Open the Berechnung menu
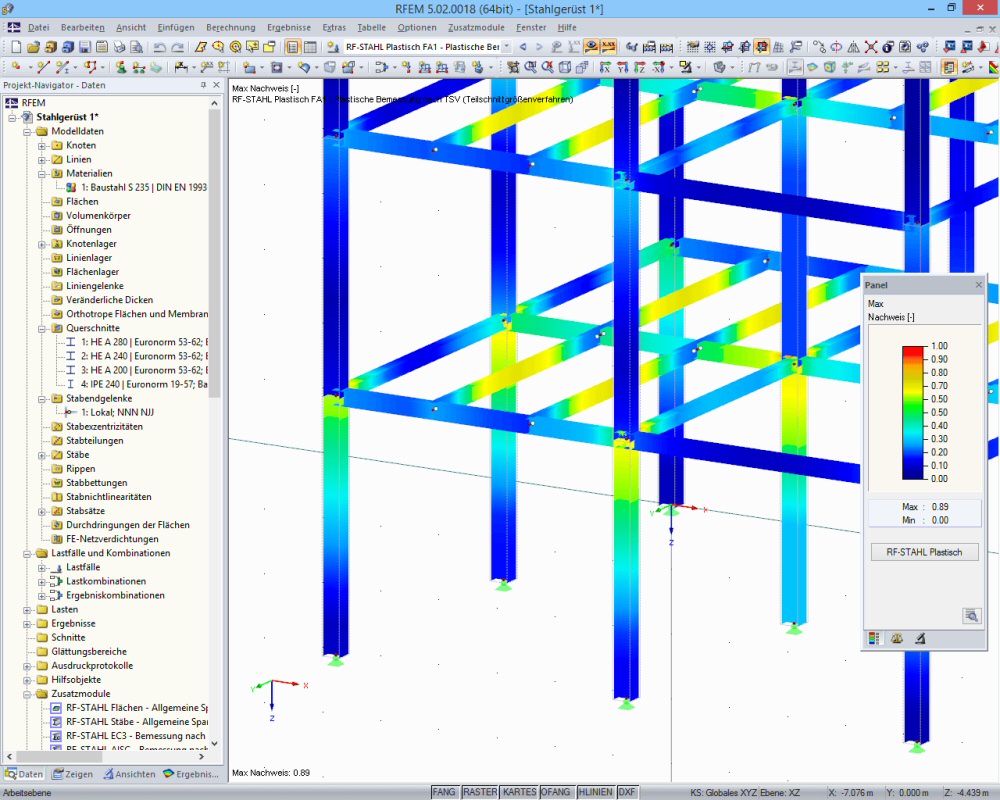Viewport: 1000px width, 800px height. pos(230,27)
